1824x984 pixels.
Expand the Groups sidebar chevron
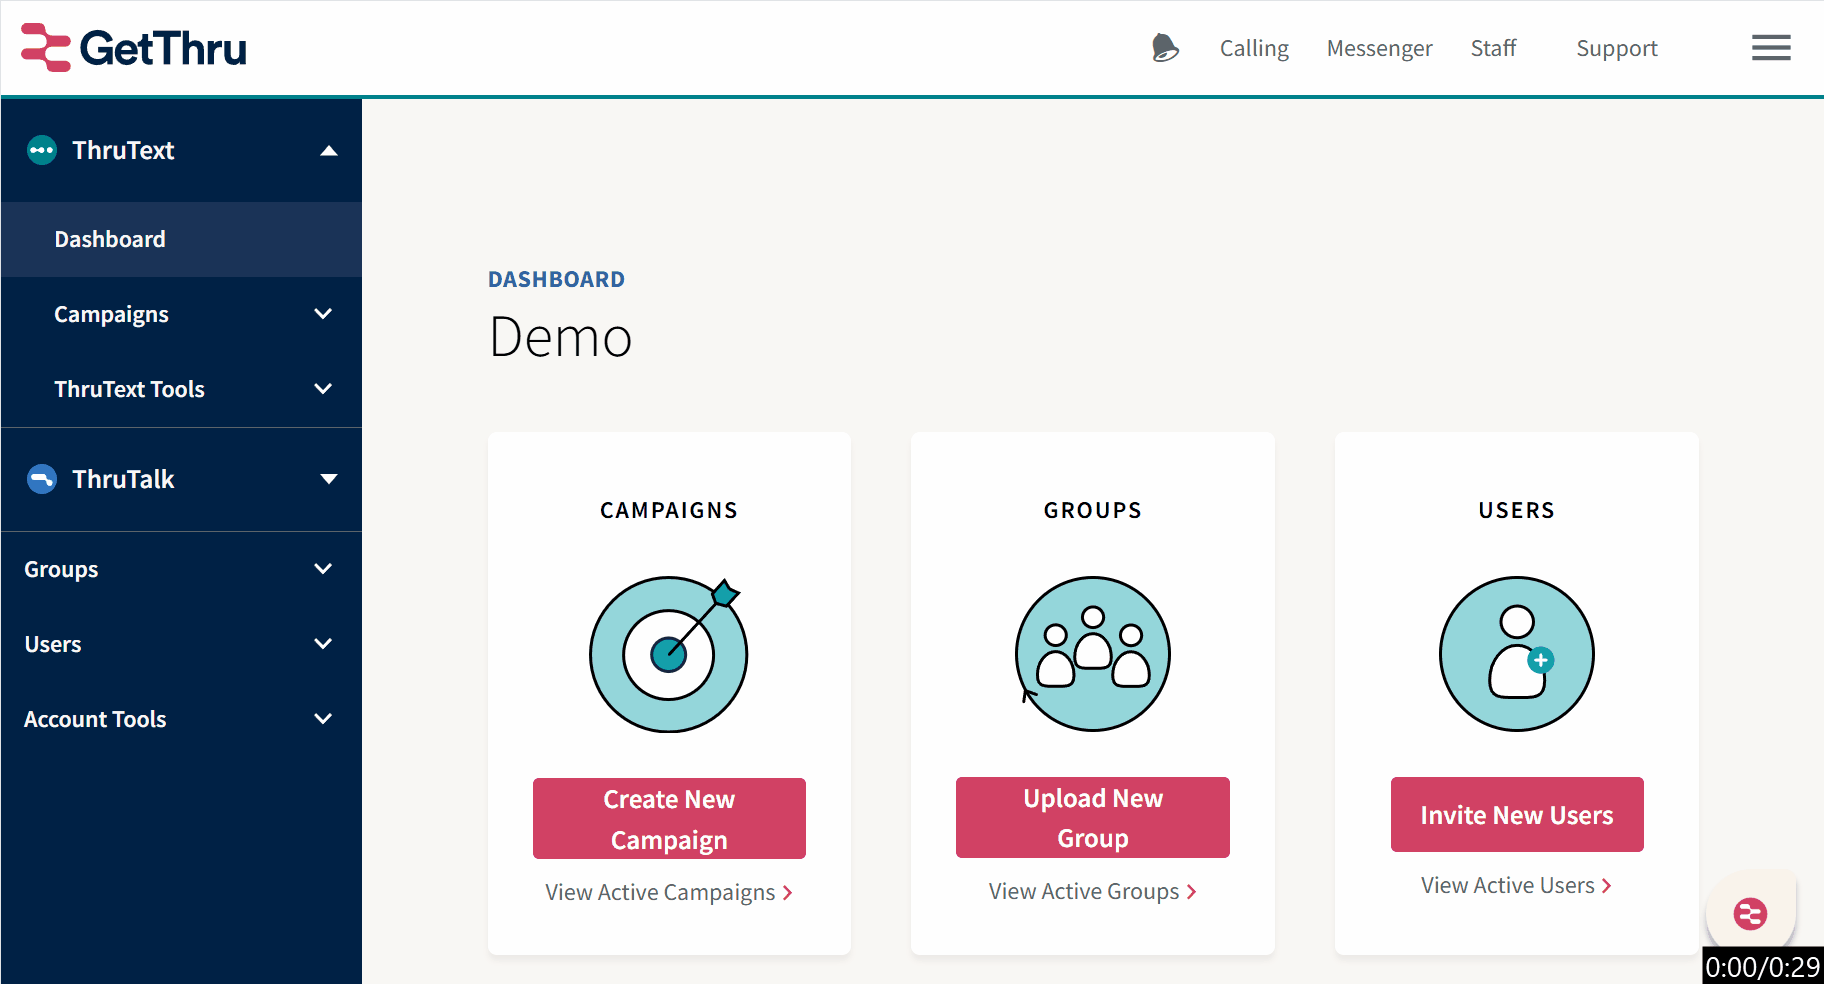click(323, 569)
